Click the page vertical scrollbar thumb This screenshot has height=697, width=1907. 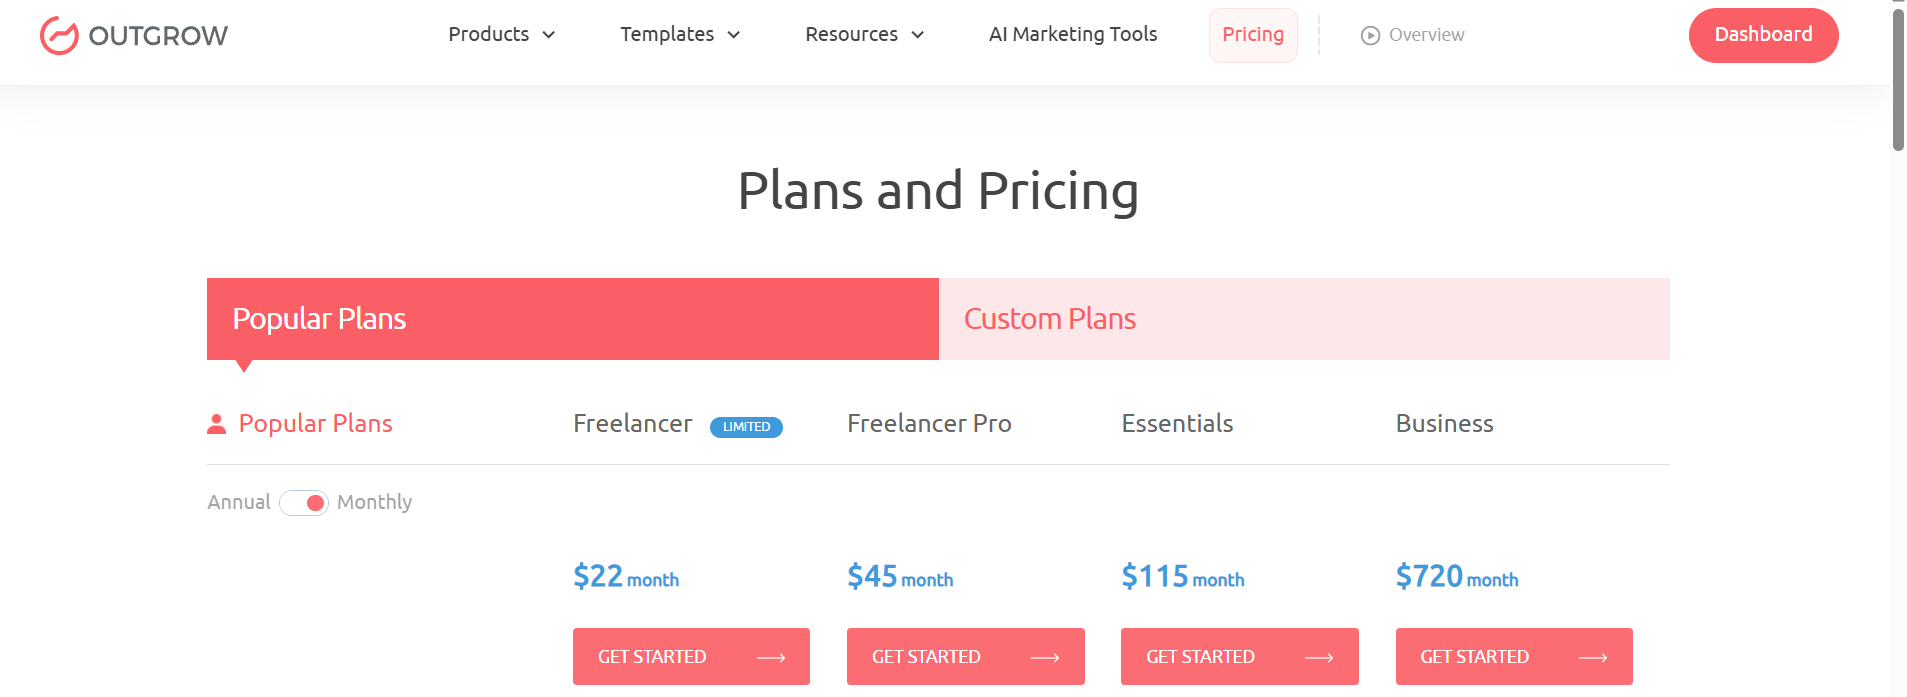click(1898, 80)
